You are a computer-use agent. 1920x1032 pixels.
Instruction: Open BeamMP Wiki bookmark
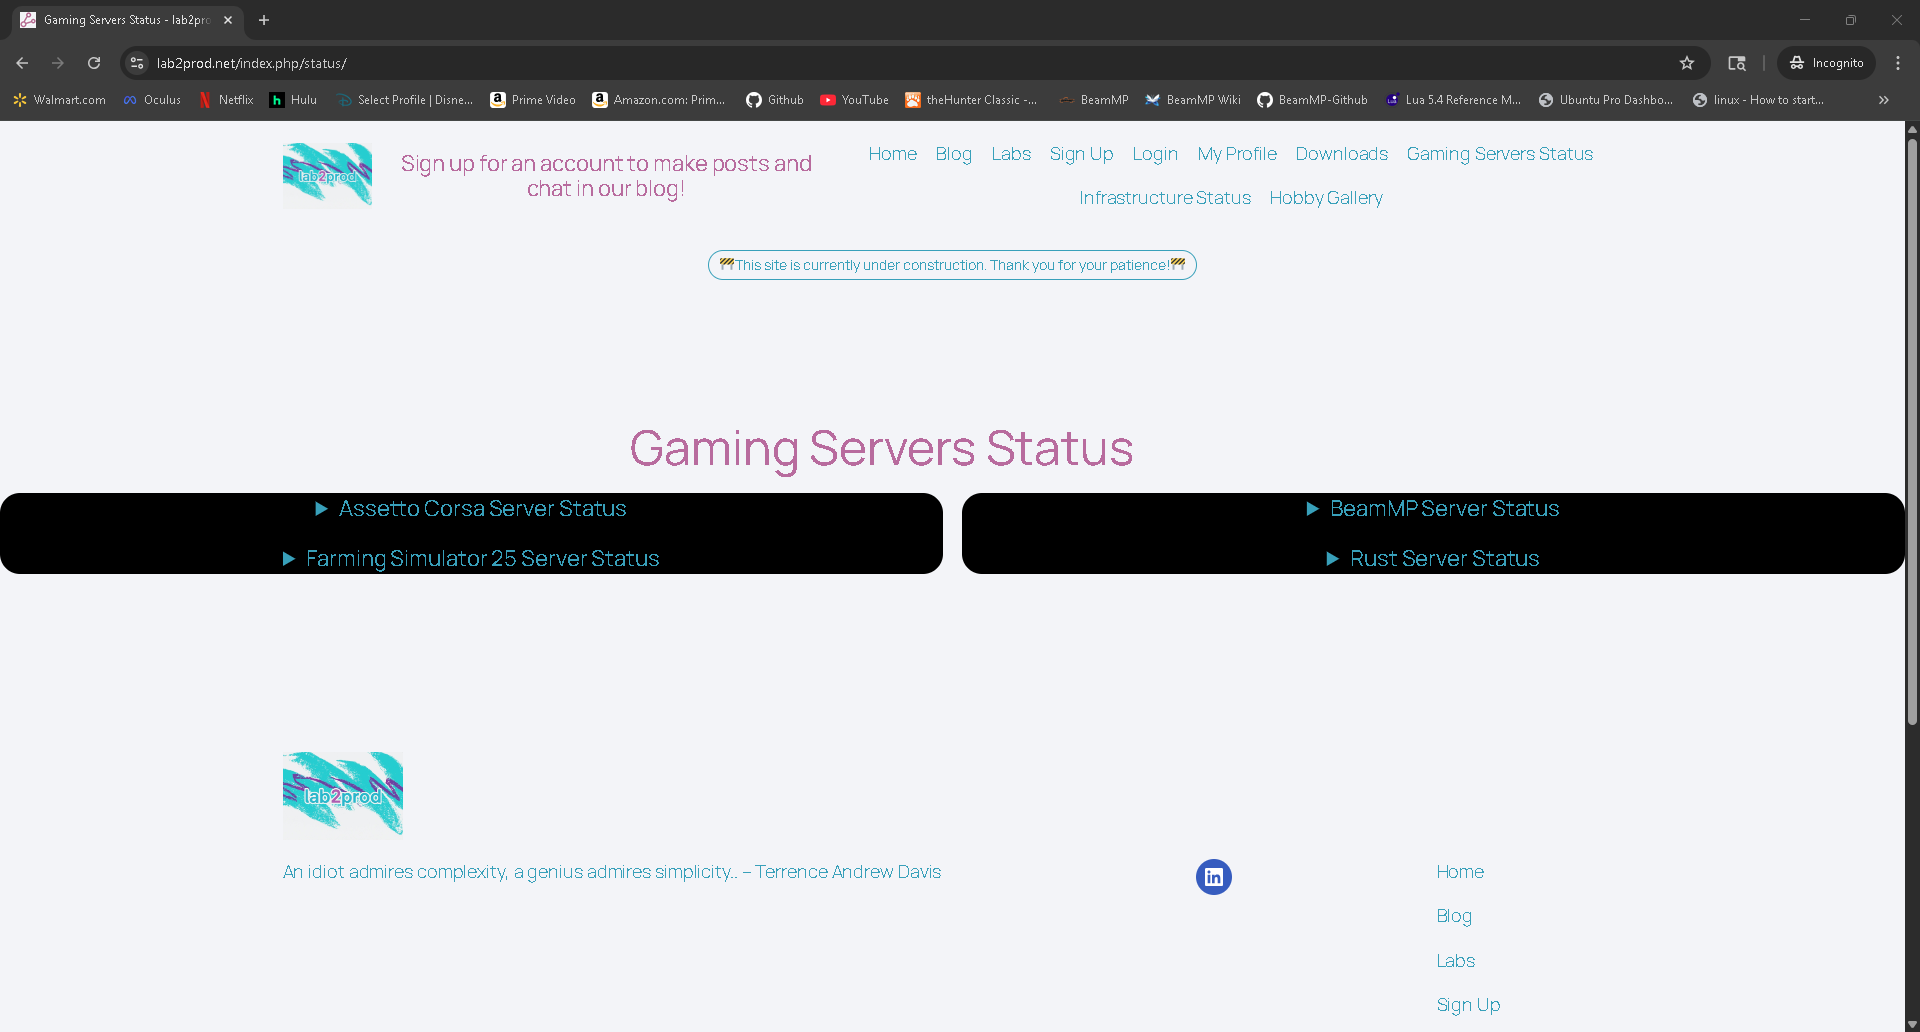coord(1193,100)
